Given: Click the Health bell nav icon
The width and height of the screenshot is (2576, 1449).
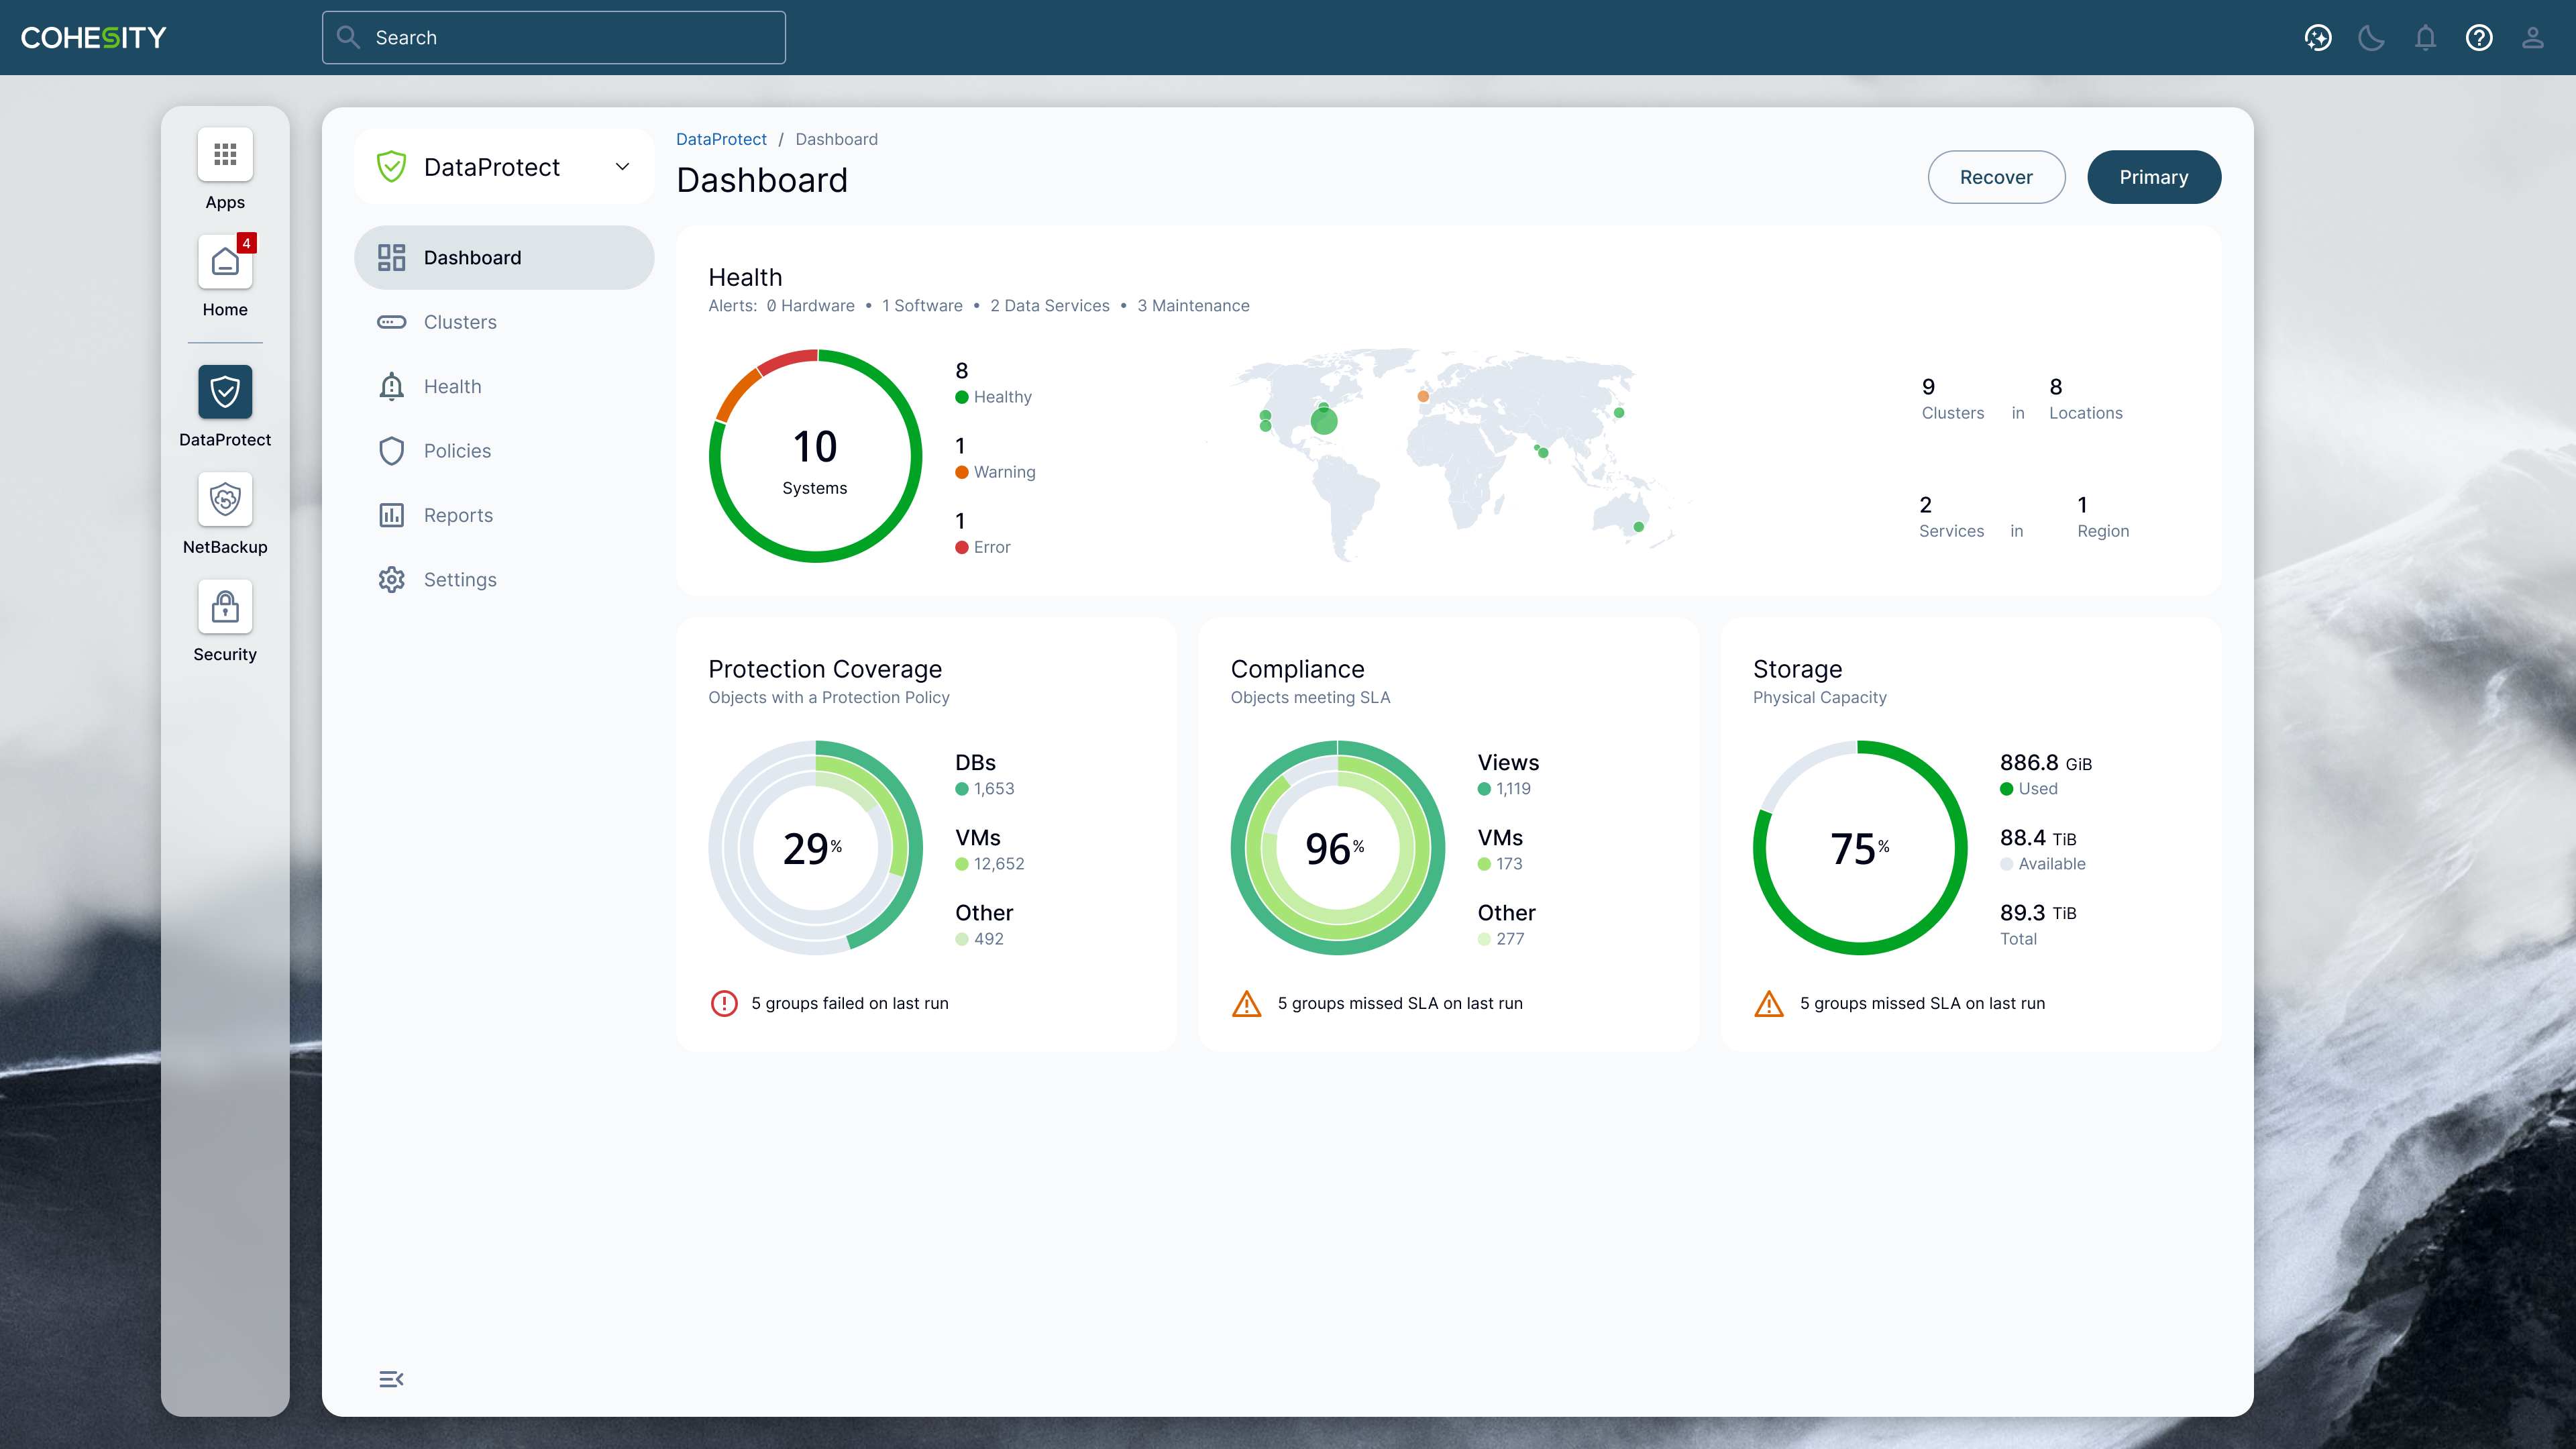Looking at the screenshot, I should (x=391, y=387).
